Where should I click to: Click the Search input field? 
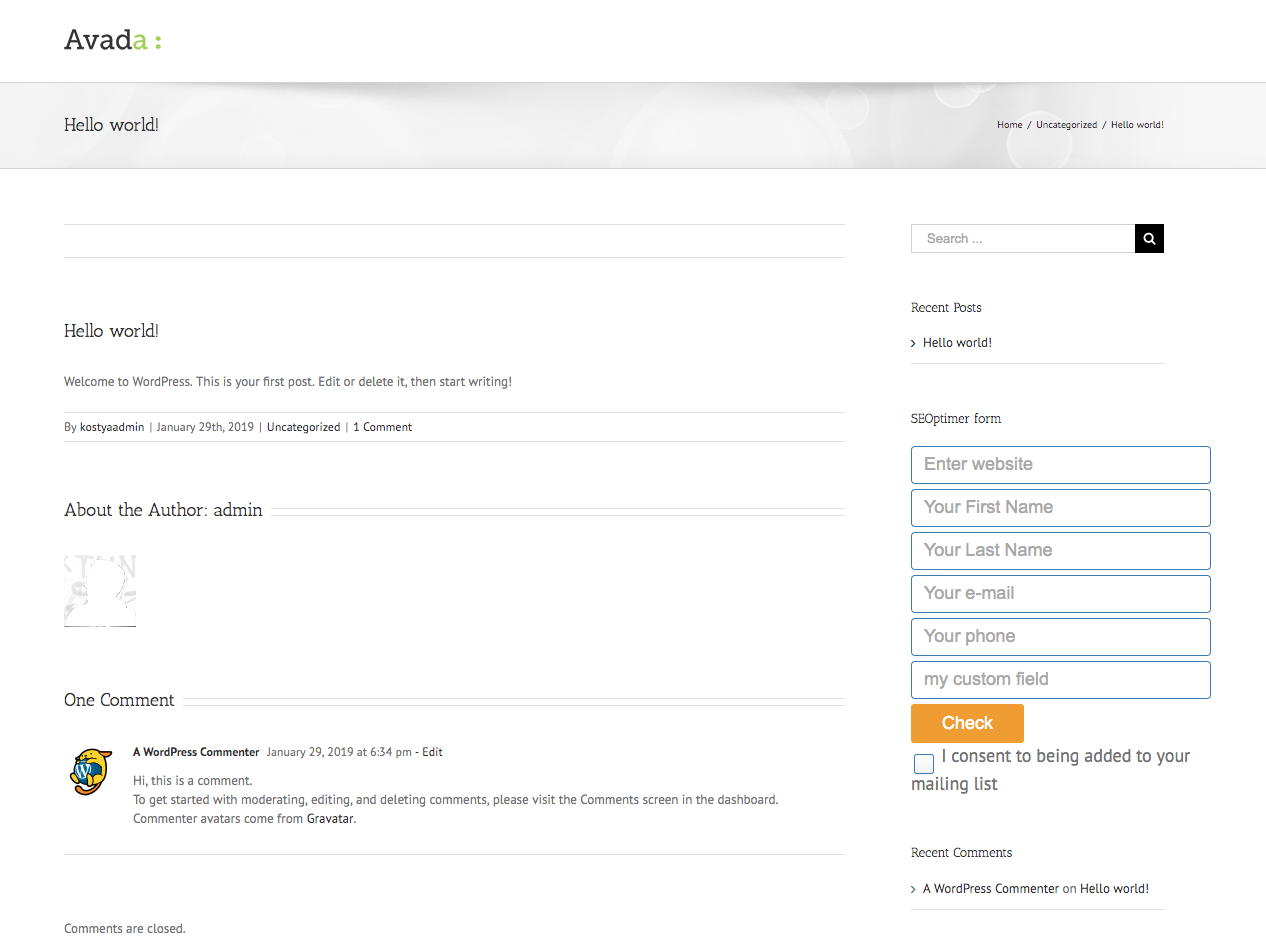[1022, 239]
